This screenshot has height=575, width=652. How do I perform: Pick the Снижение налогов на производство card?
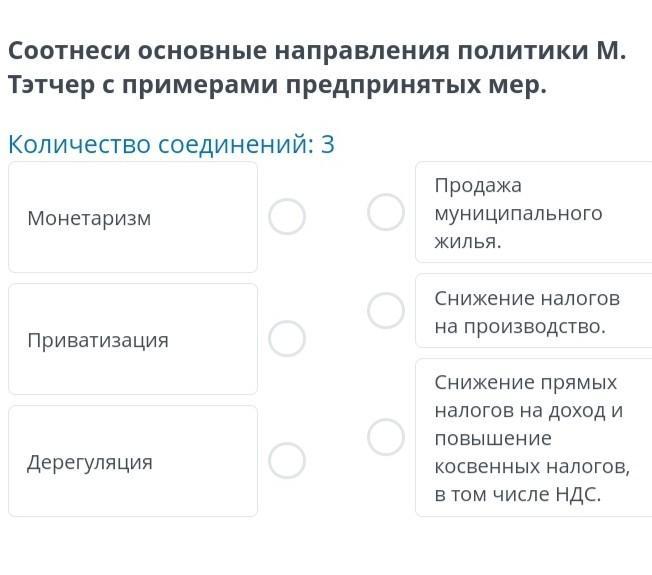(x=534, y=311)
